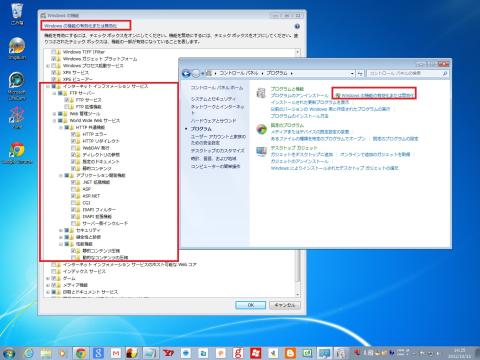Select the Recycle Bin desktop icon

coord(17,14)
